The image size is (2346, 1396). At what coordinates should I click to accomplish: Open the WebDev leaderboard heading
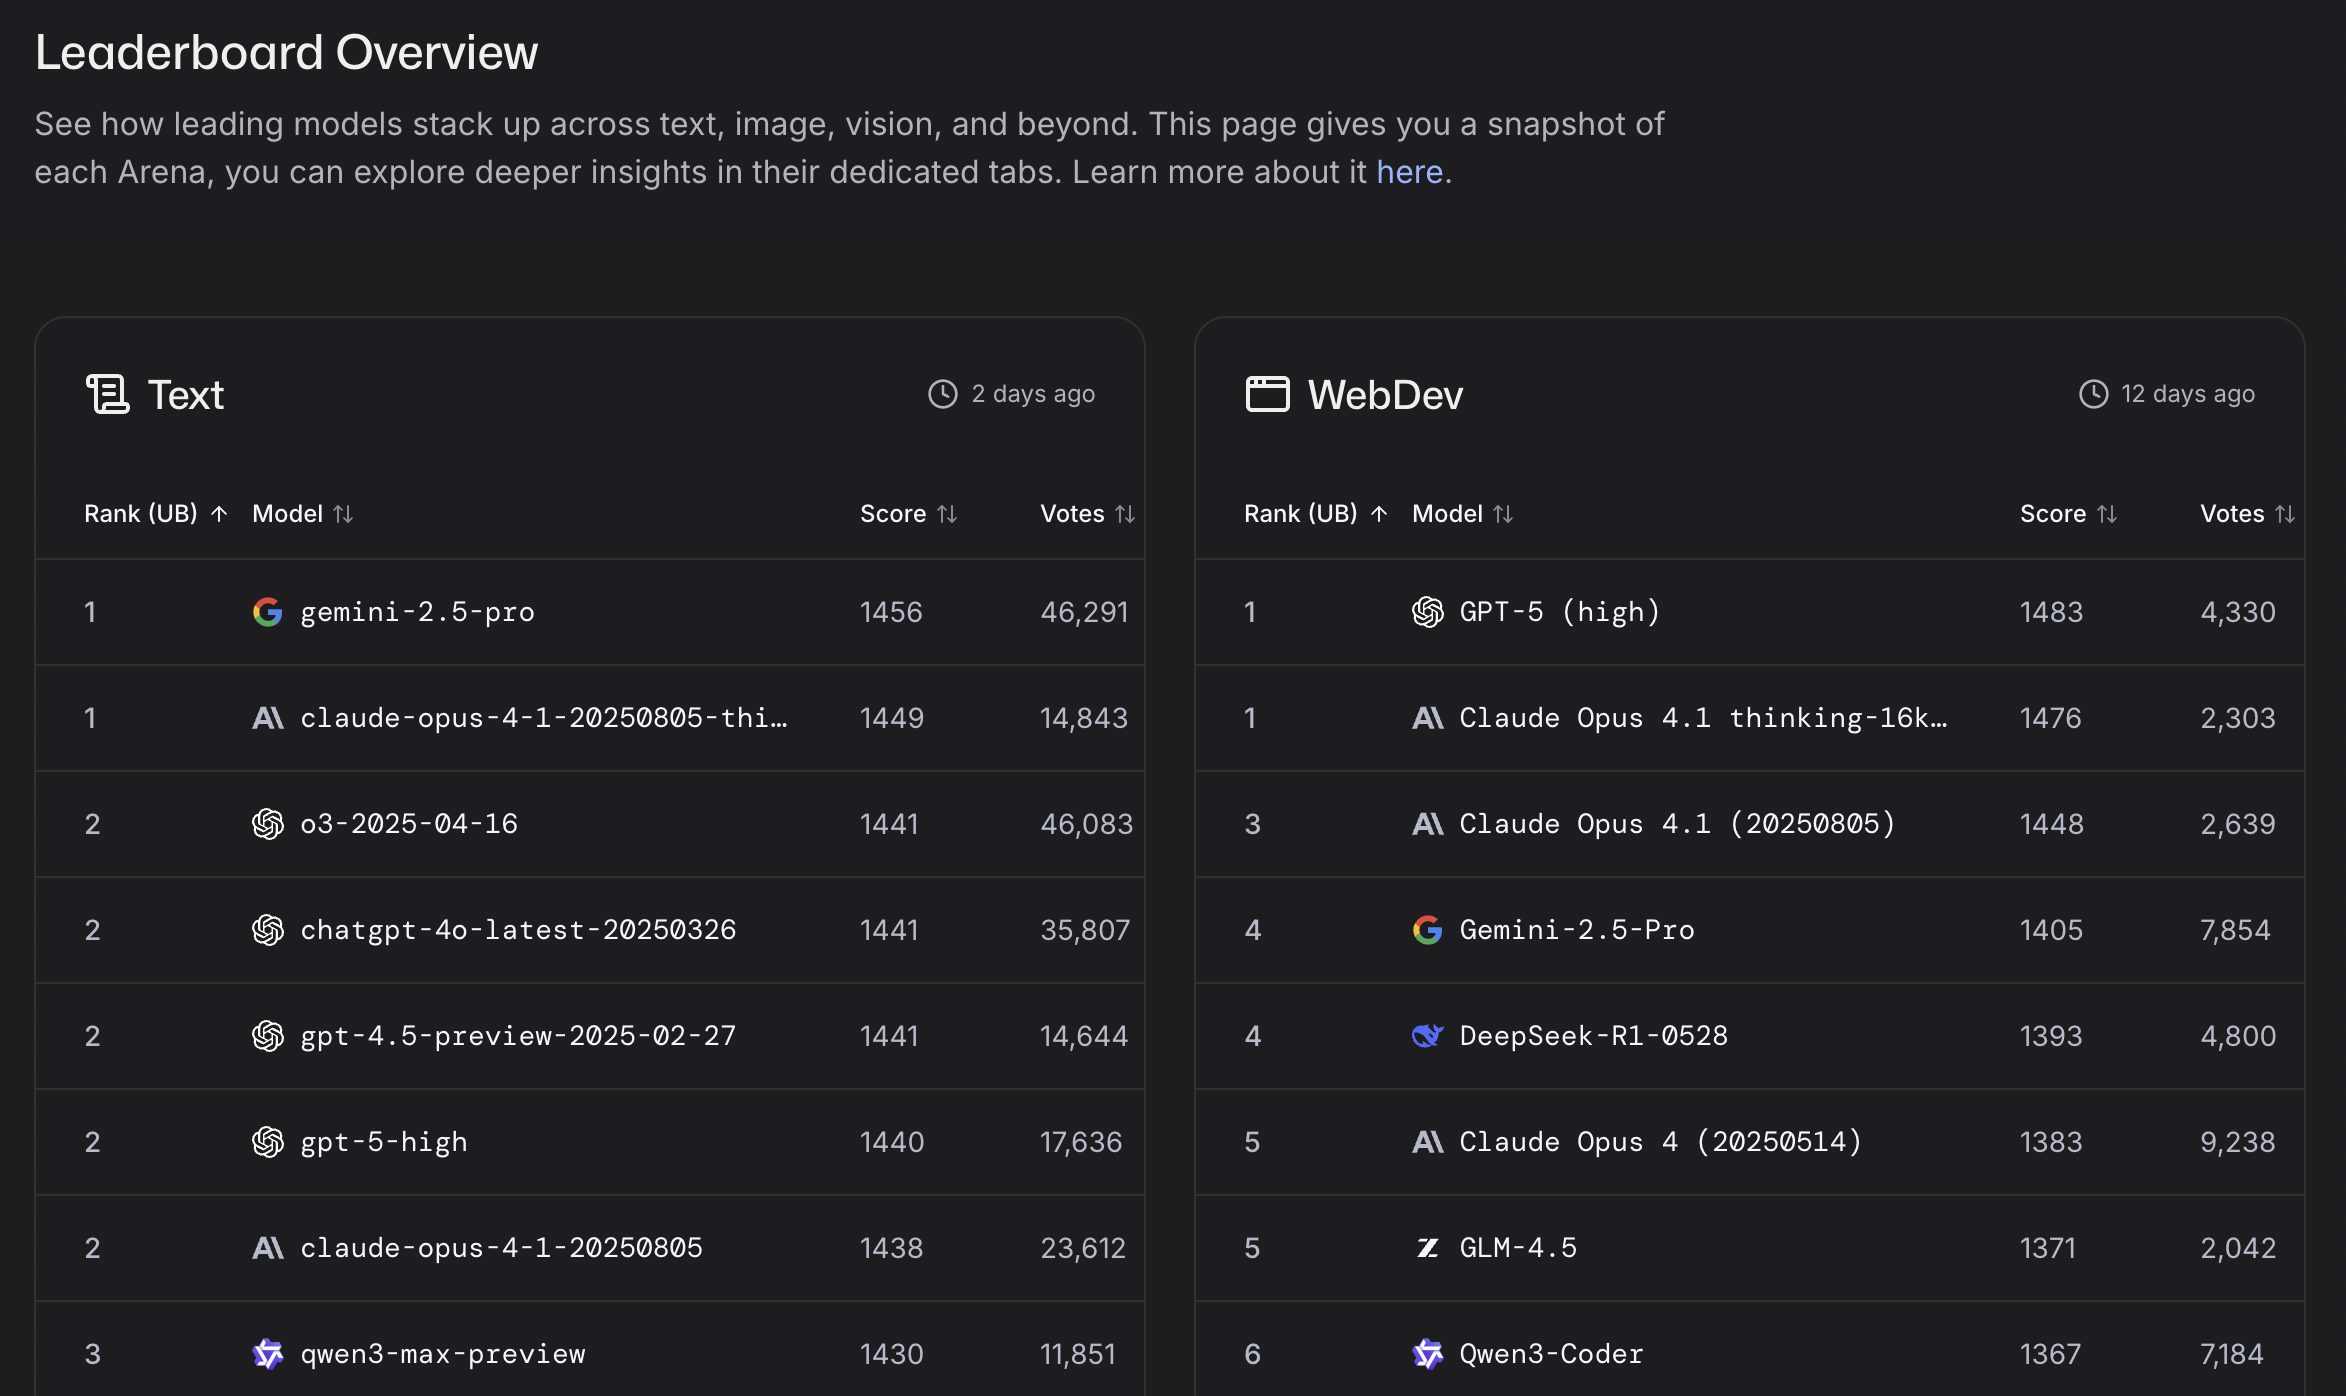click(1385, 395)
